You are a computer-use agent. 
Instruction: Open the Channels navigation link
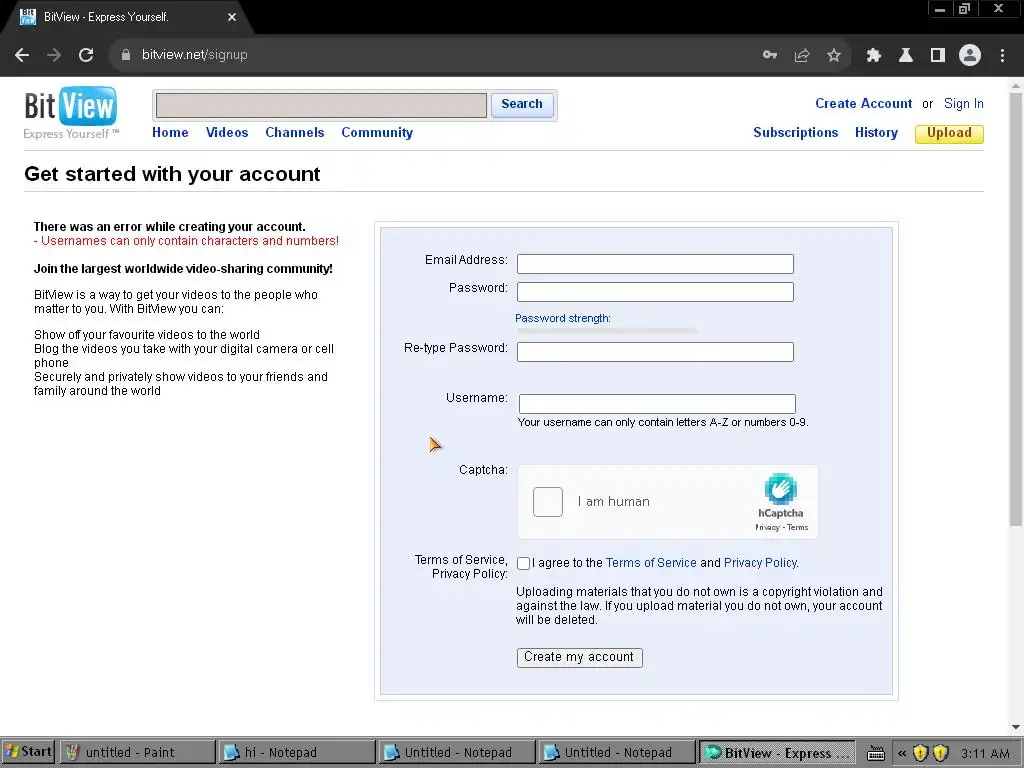(295, 133)
